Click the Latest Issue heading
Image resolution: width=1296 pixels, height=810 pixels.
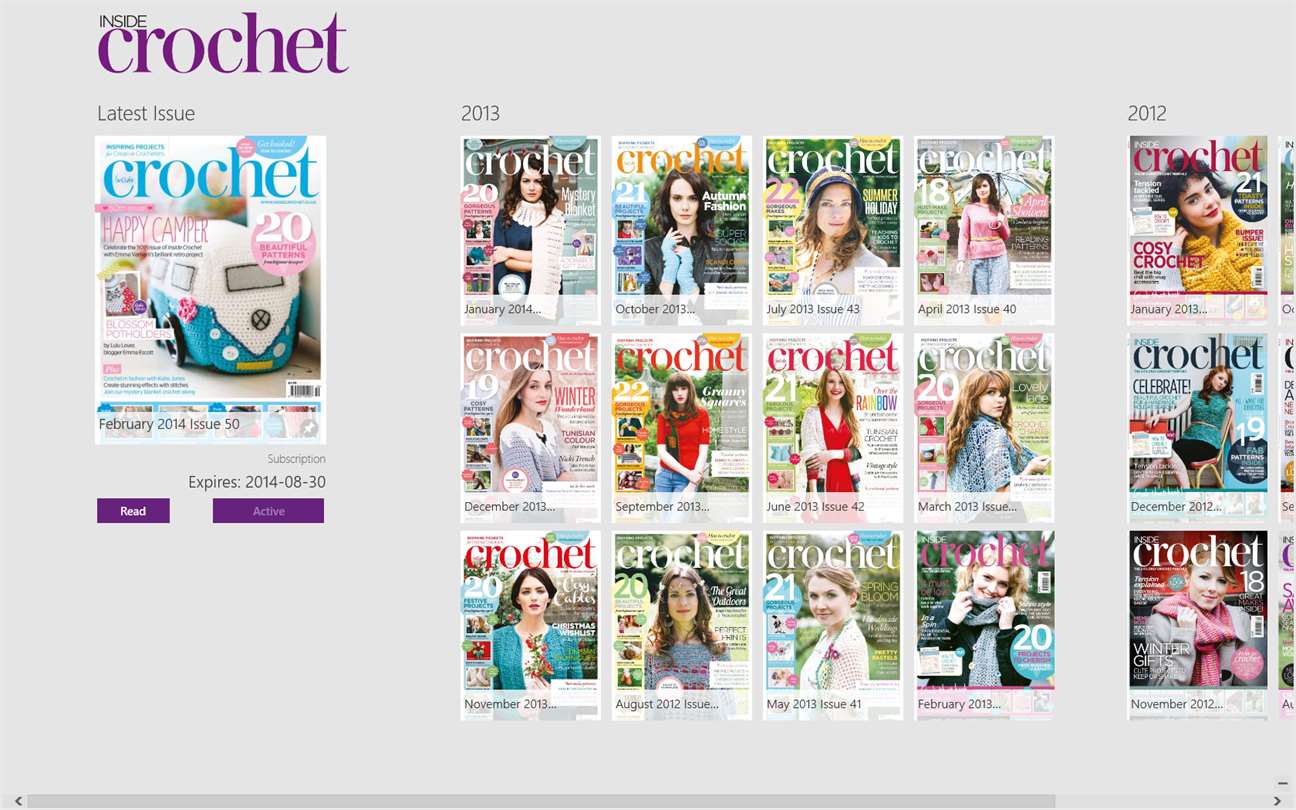pos(146,113)
